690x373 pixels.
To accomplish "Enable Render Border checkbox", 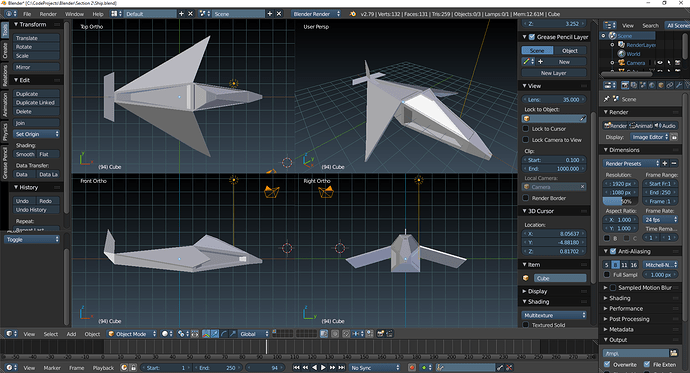I will click(x=525, y=198).
